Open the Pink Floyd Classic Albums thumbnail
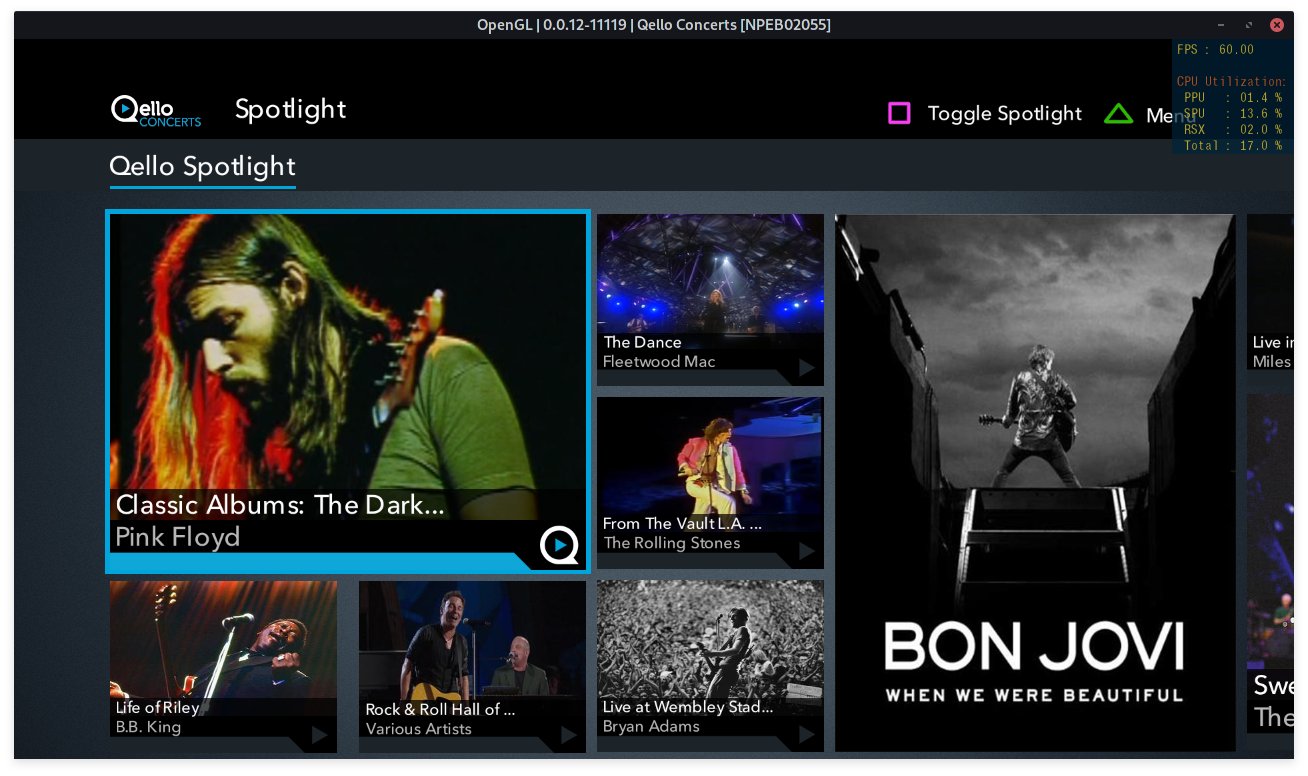Viewport: 1308px width, 776px height. 347,392
